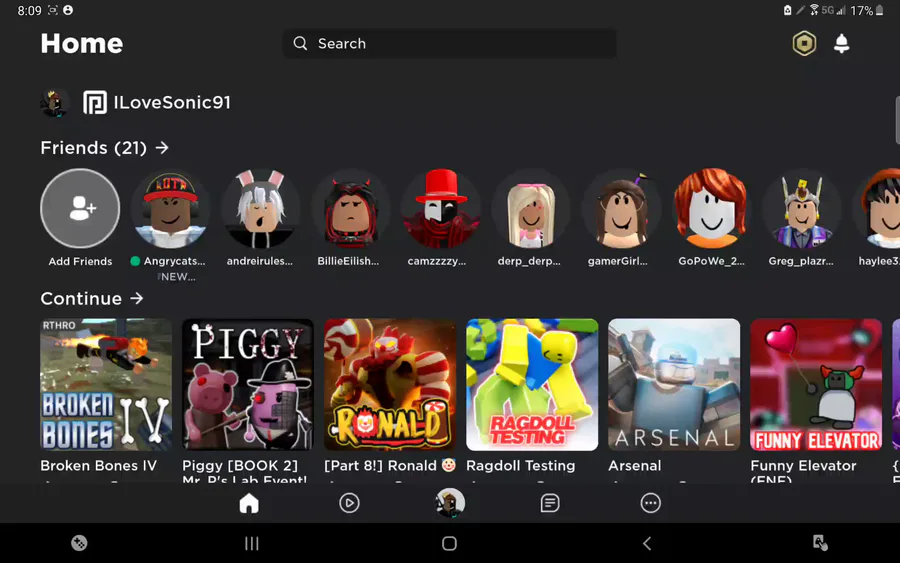This screenshot has height=563, width=900.
Task: Select the Discover play tab icon
Action: (350, 503)
